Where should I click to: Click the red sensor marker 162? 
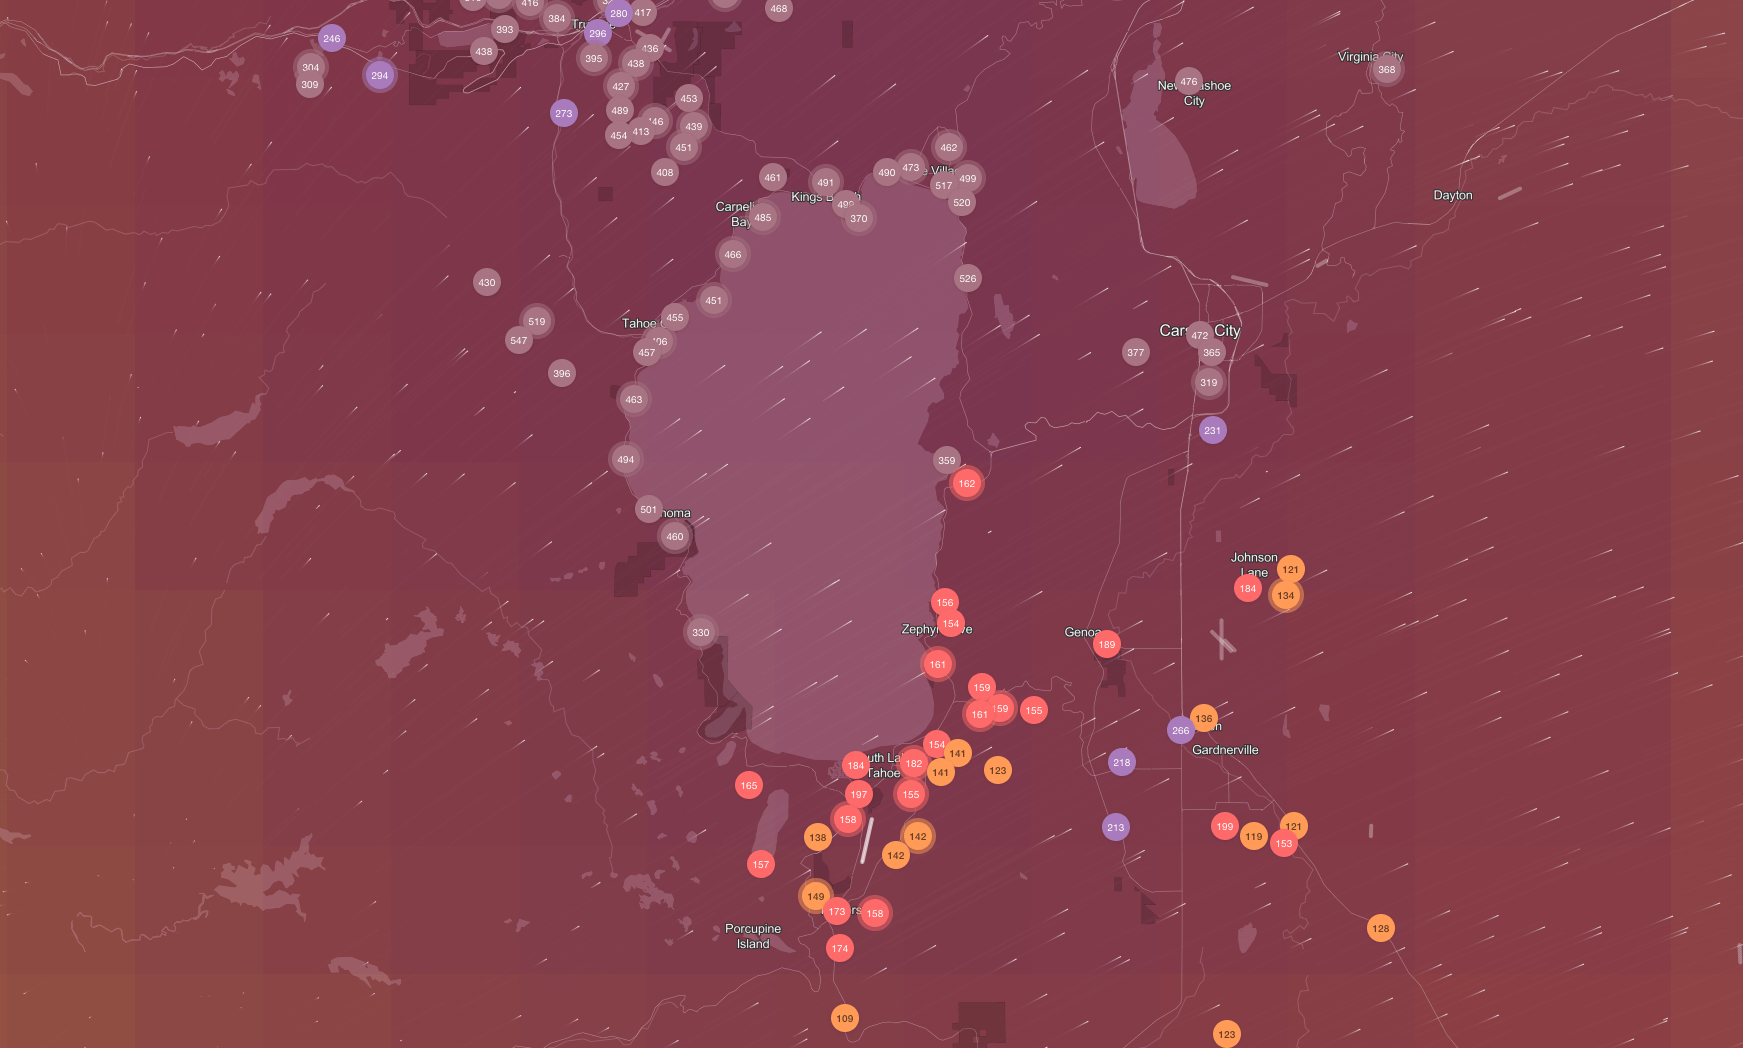click(967, 484)
